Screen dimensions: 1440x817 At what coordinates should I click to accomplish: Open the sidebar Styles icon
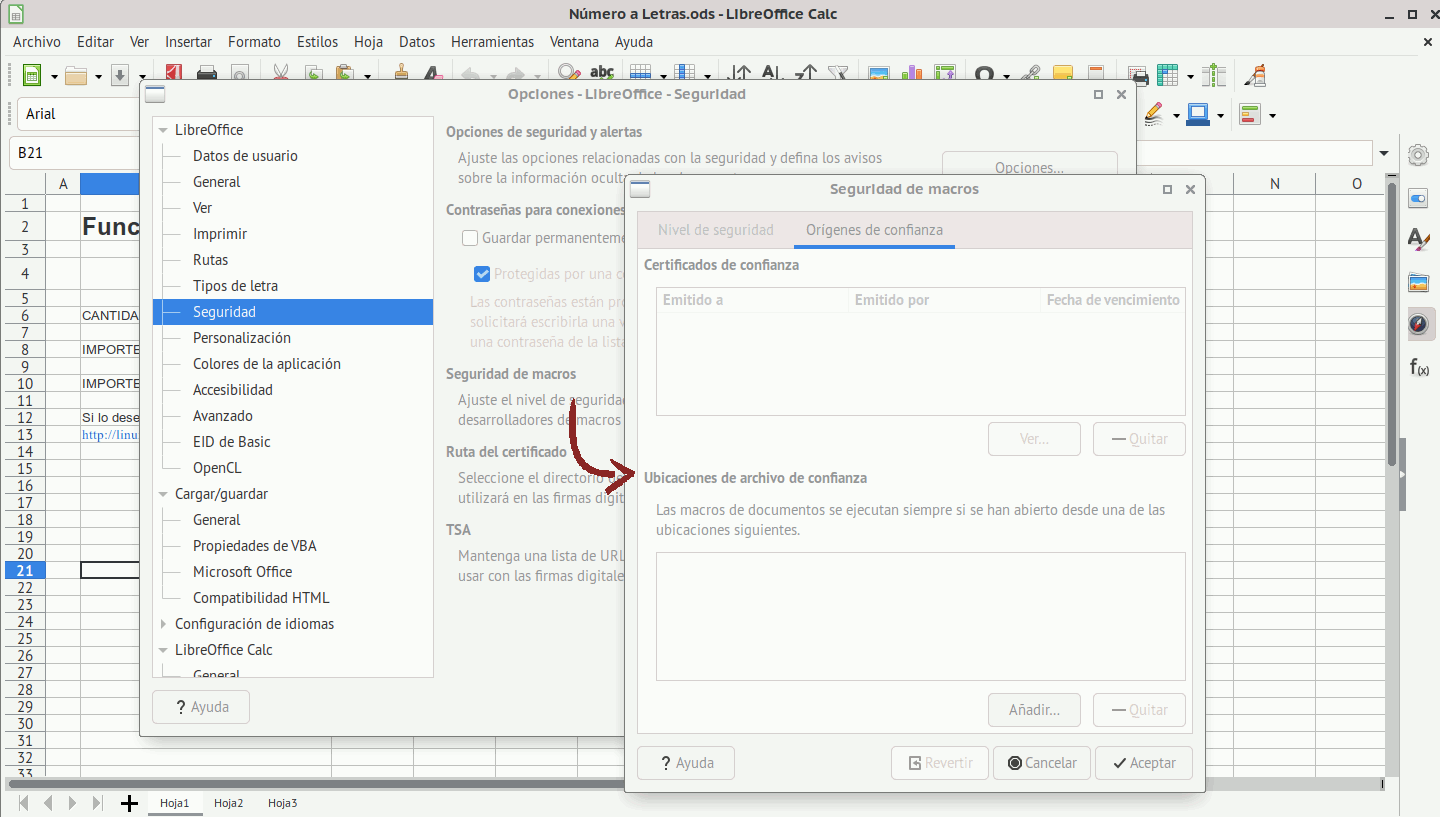pyautogui.click(x=1418, y=239)
